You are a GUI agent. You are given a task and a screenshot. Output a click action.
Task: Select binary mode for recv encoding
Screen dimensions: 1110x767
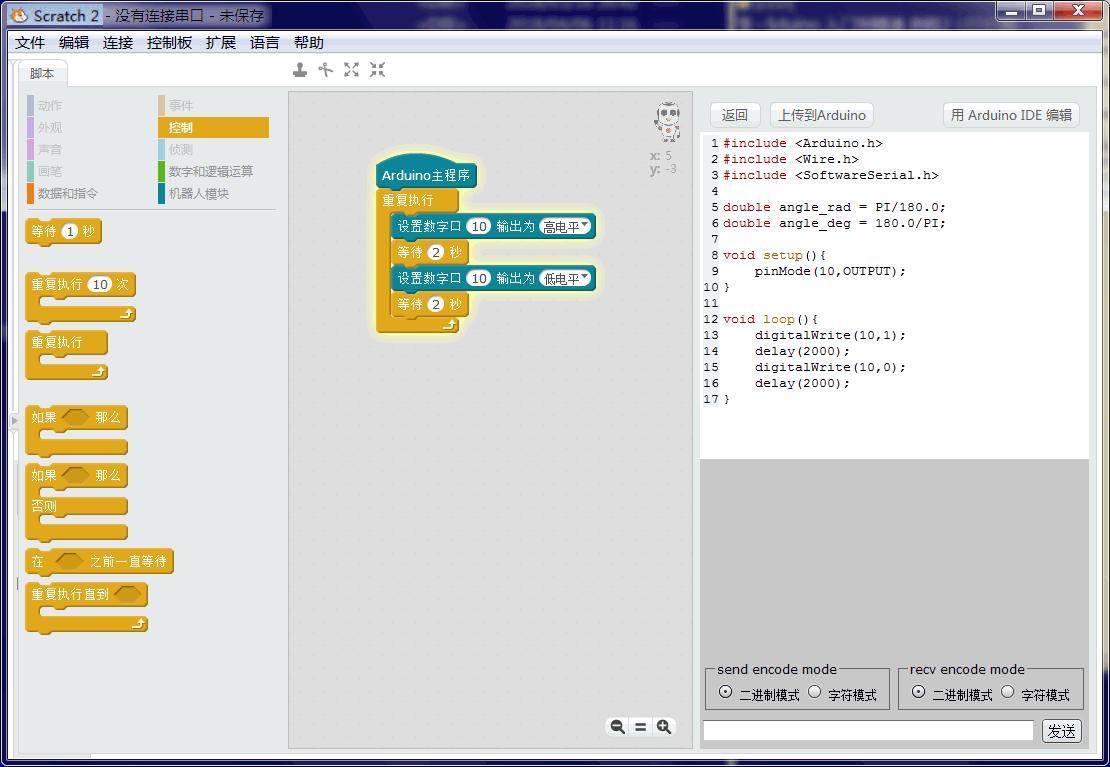pyautogui.click(x=918, y=692)
